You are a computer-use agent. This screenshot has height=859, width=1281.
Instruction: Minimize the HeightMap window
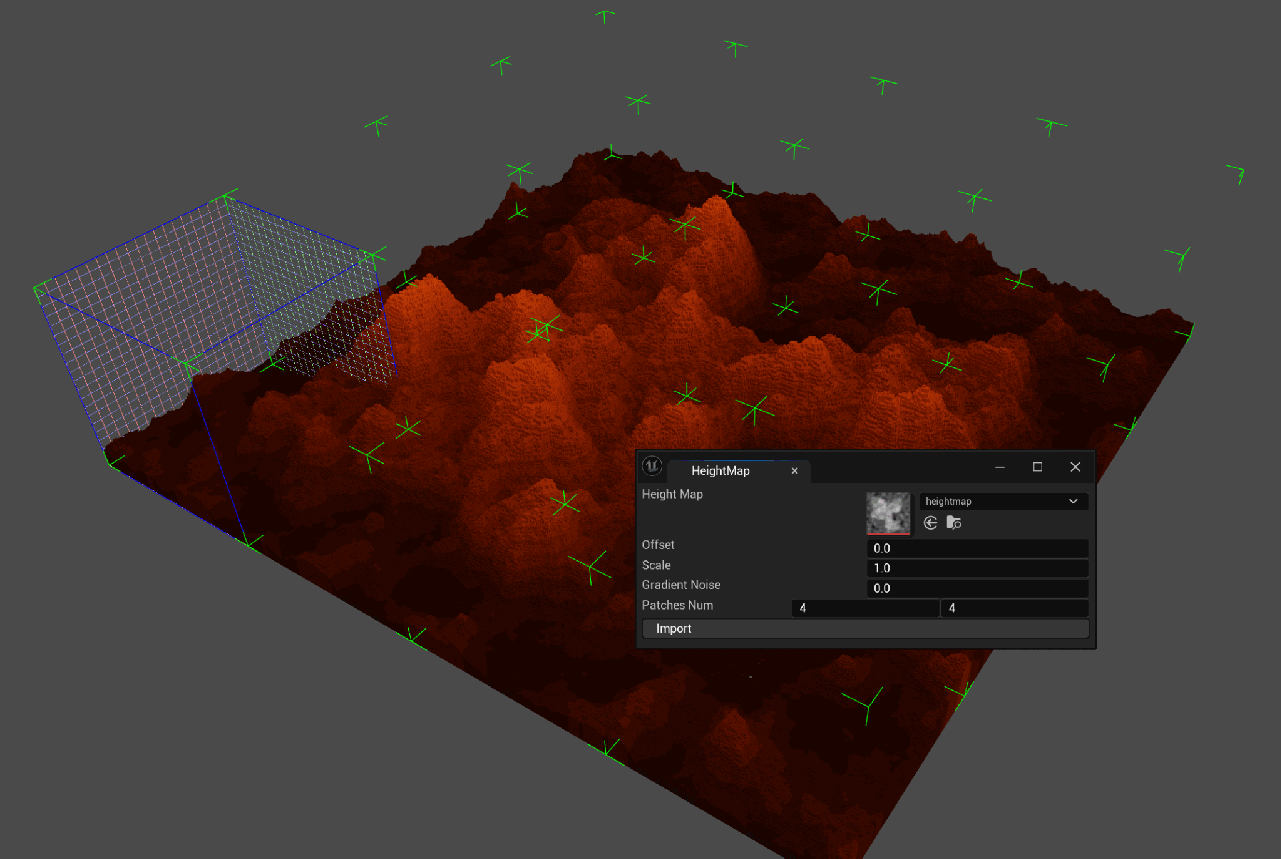coord(1000,467)
